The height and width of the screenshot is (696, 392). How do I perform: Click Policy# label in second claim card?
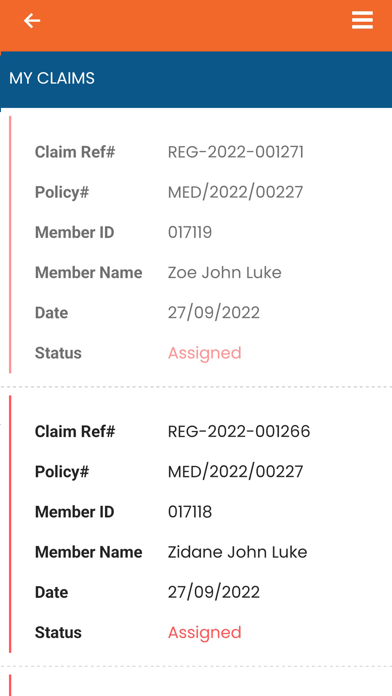(x=62, y=472)
